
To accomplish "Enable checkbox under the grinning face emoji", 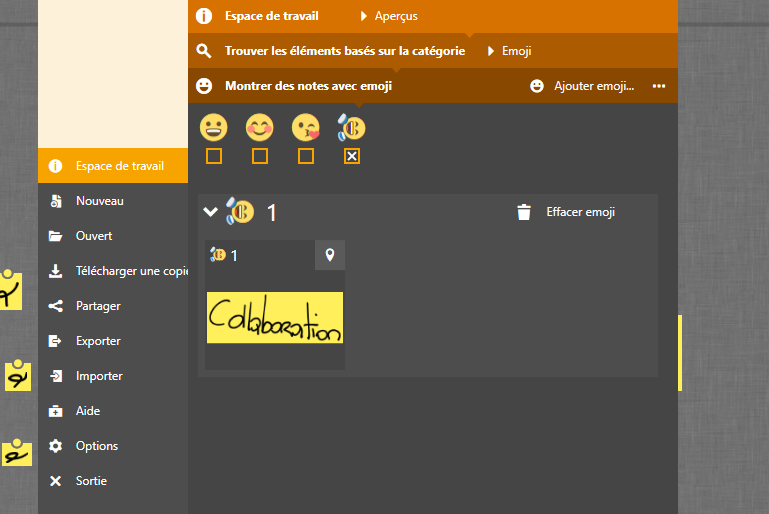I will click(213, 156).
